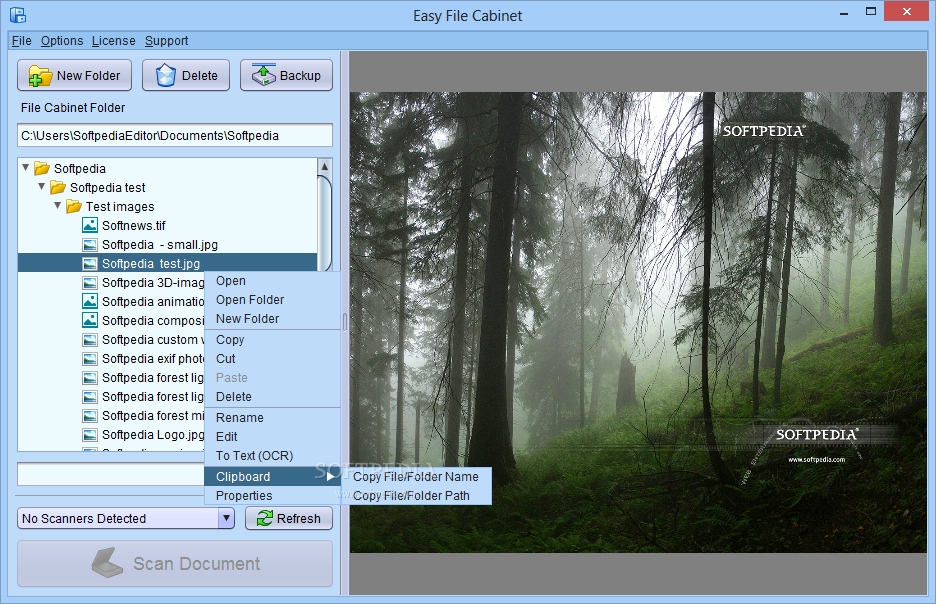Click the Delete button with recycle bin
Image resolution: width=936 pixels, height=604 pixels.
click(x=186, y=75)
